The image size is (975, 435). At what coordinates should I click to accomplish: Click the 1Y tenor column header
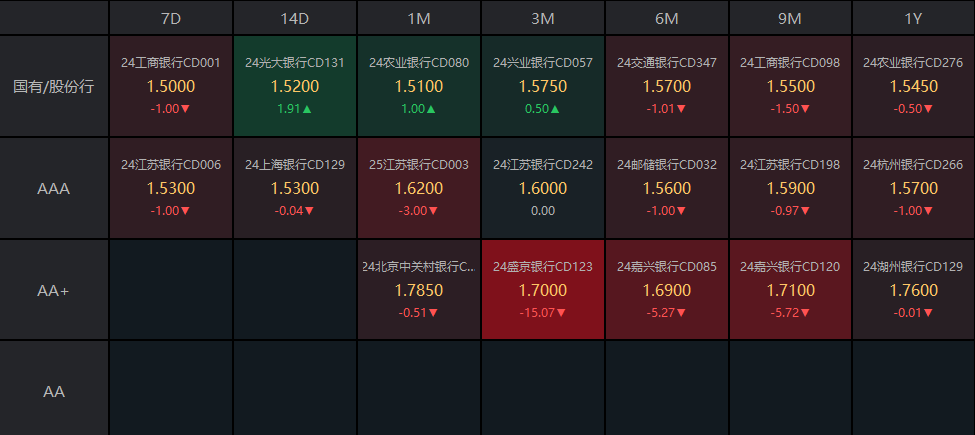point(913,18)
